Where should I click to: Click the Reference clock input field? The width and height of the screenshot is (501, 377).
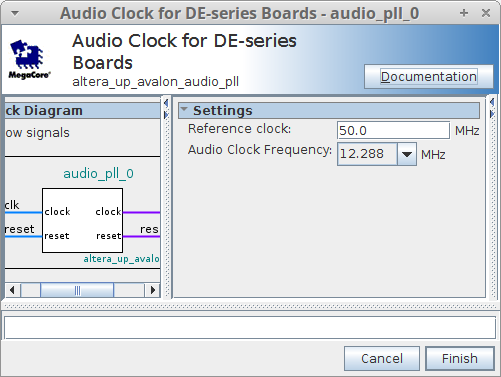click(393, 130)
